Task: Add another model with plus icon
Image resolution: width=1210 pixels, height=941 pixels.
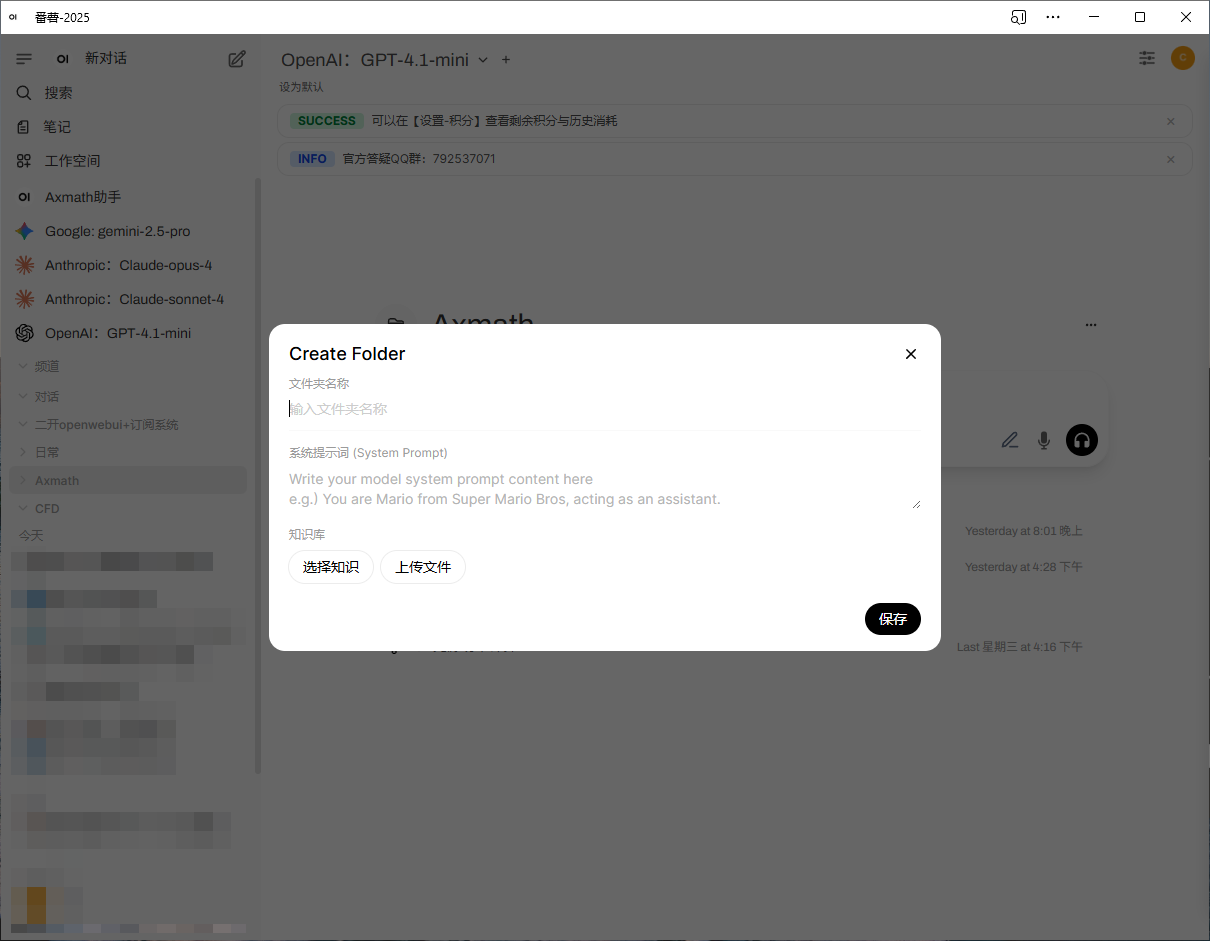Action: [506, 60]
